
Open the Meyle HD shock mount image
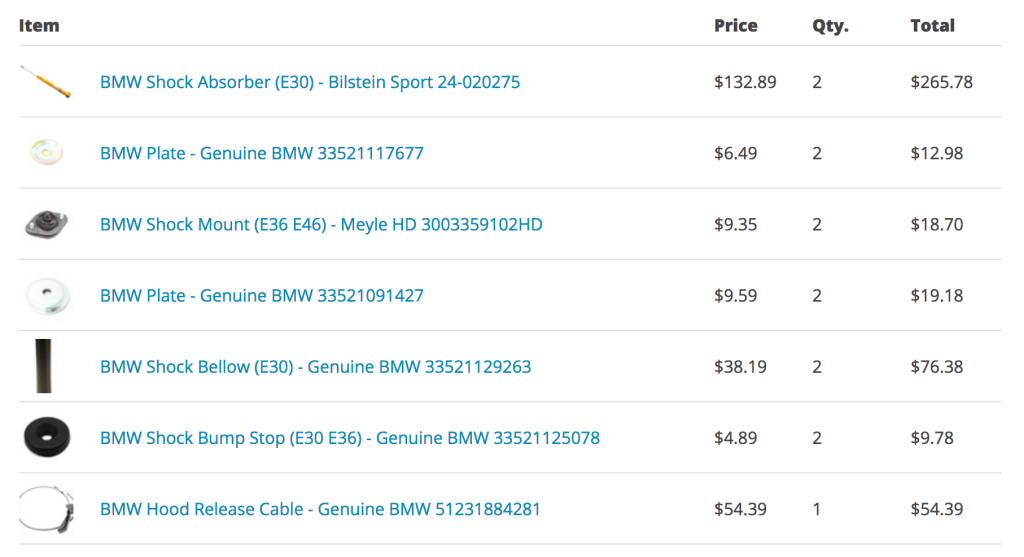click(46, 225)
